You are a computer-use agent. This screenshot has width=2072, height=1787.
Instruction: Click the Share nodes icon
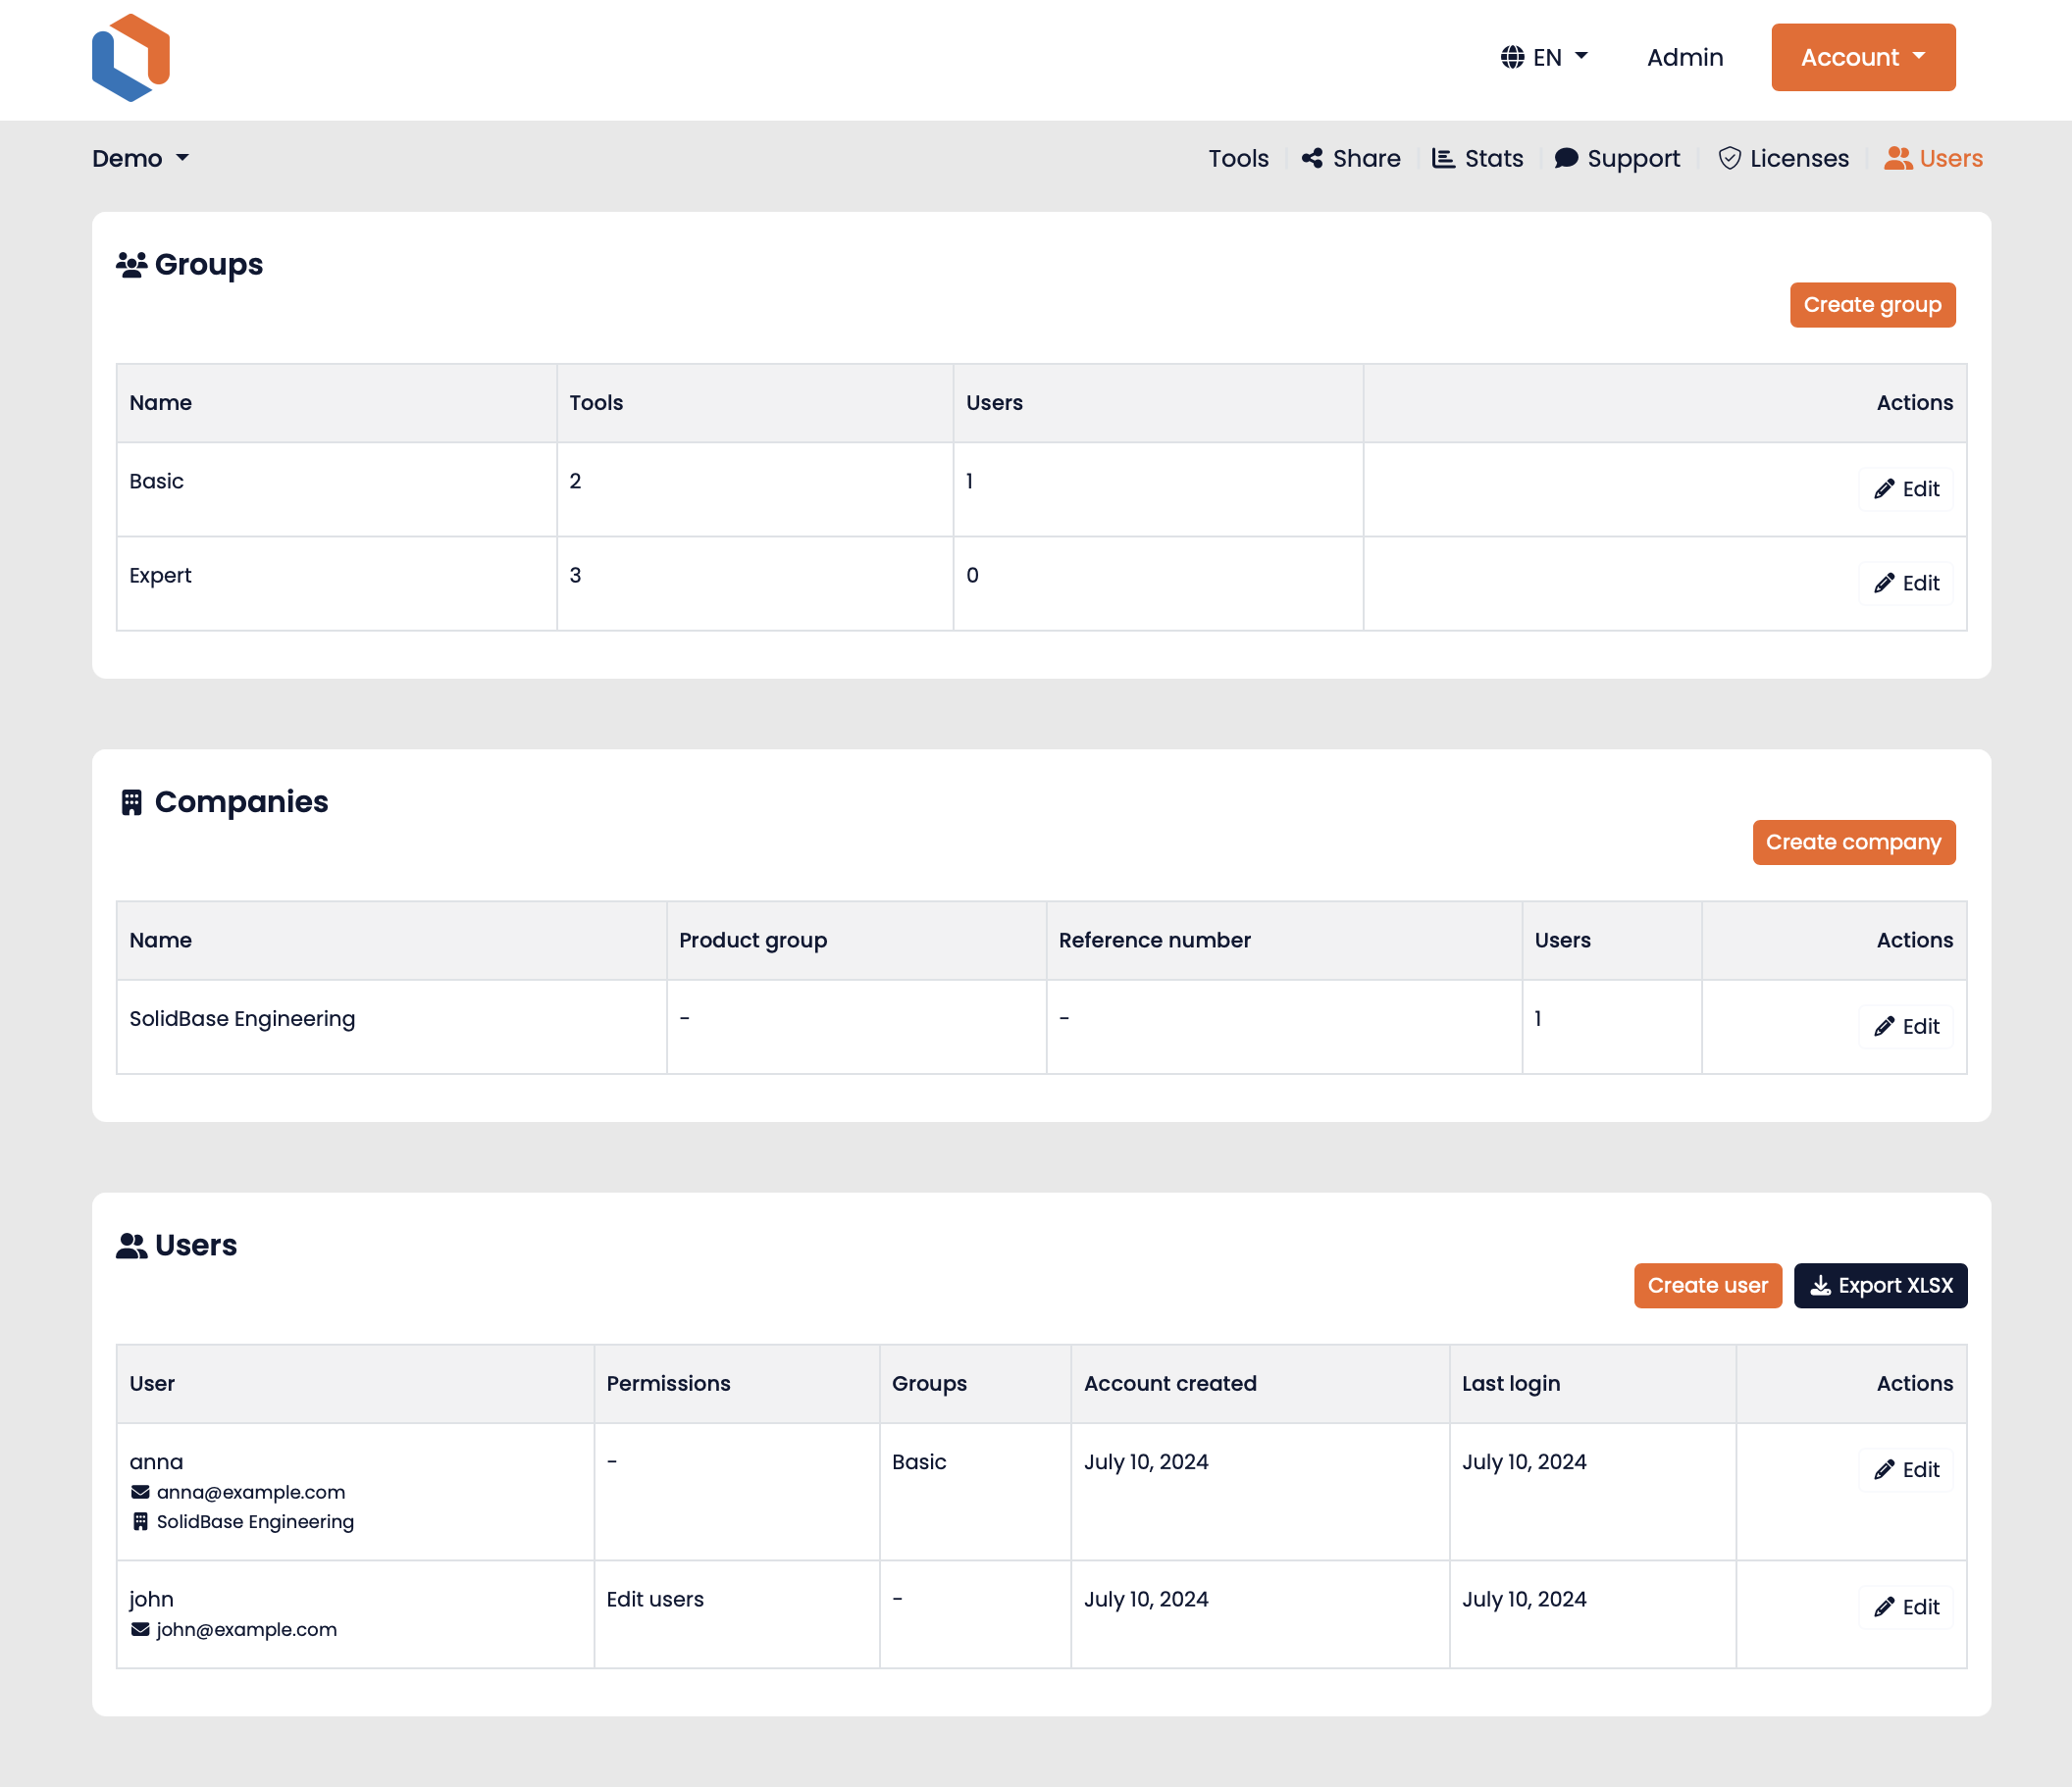pyautogui.click(x=1312, y=158)
